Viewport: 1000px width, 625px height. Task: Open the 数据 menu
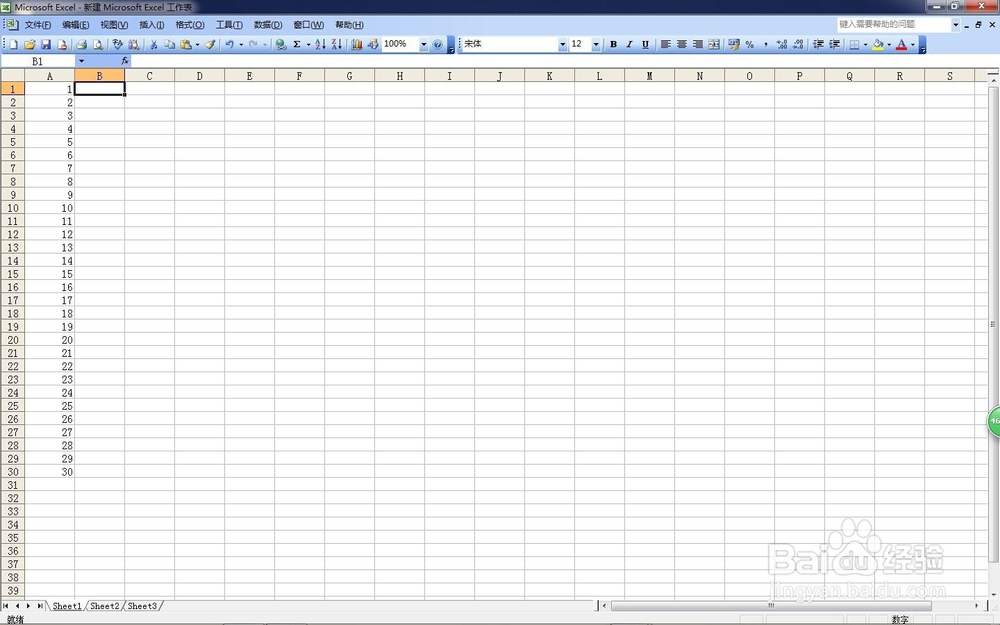pyautogui.click(x=266, y=25)
